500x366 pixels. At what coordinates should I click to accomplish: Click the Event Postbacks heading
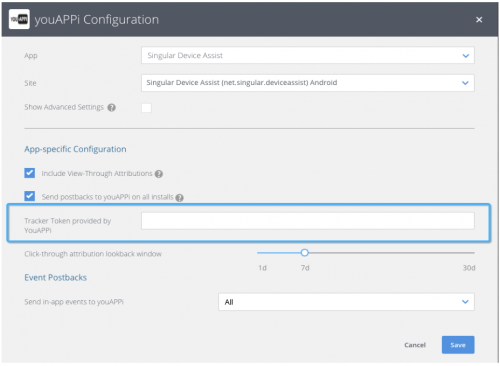pyautogui.click(x=56, y=277)
